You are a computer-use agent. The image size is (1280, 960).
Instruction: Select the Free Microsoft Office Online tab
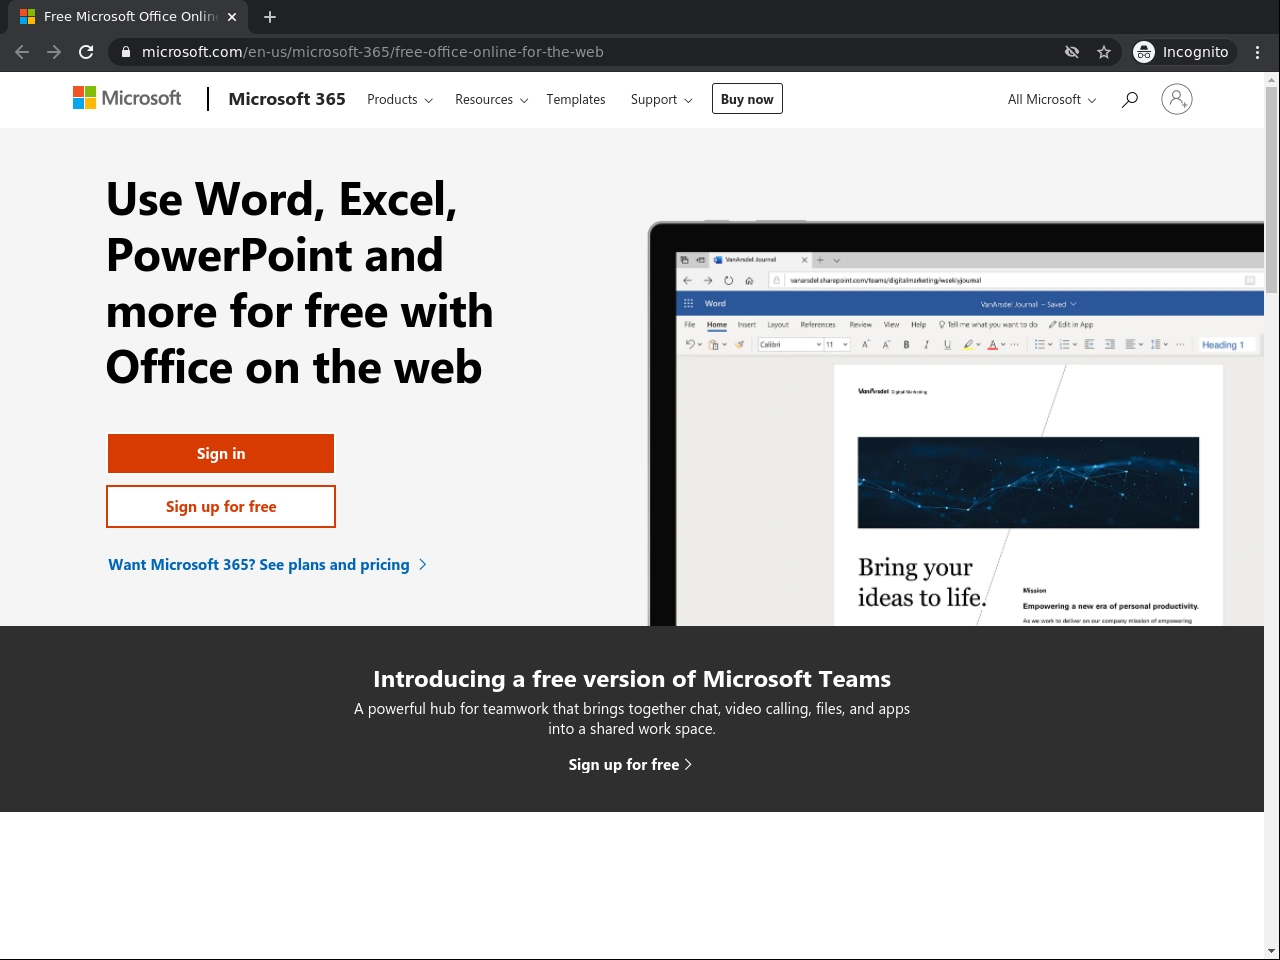pos(129,17)
